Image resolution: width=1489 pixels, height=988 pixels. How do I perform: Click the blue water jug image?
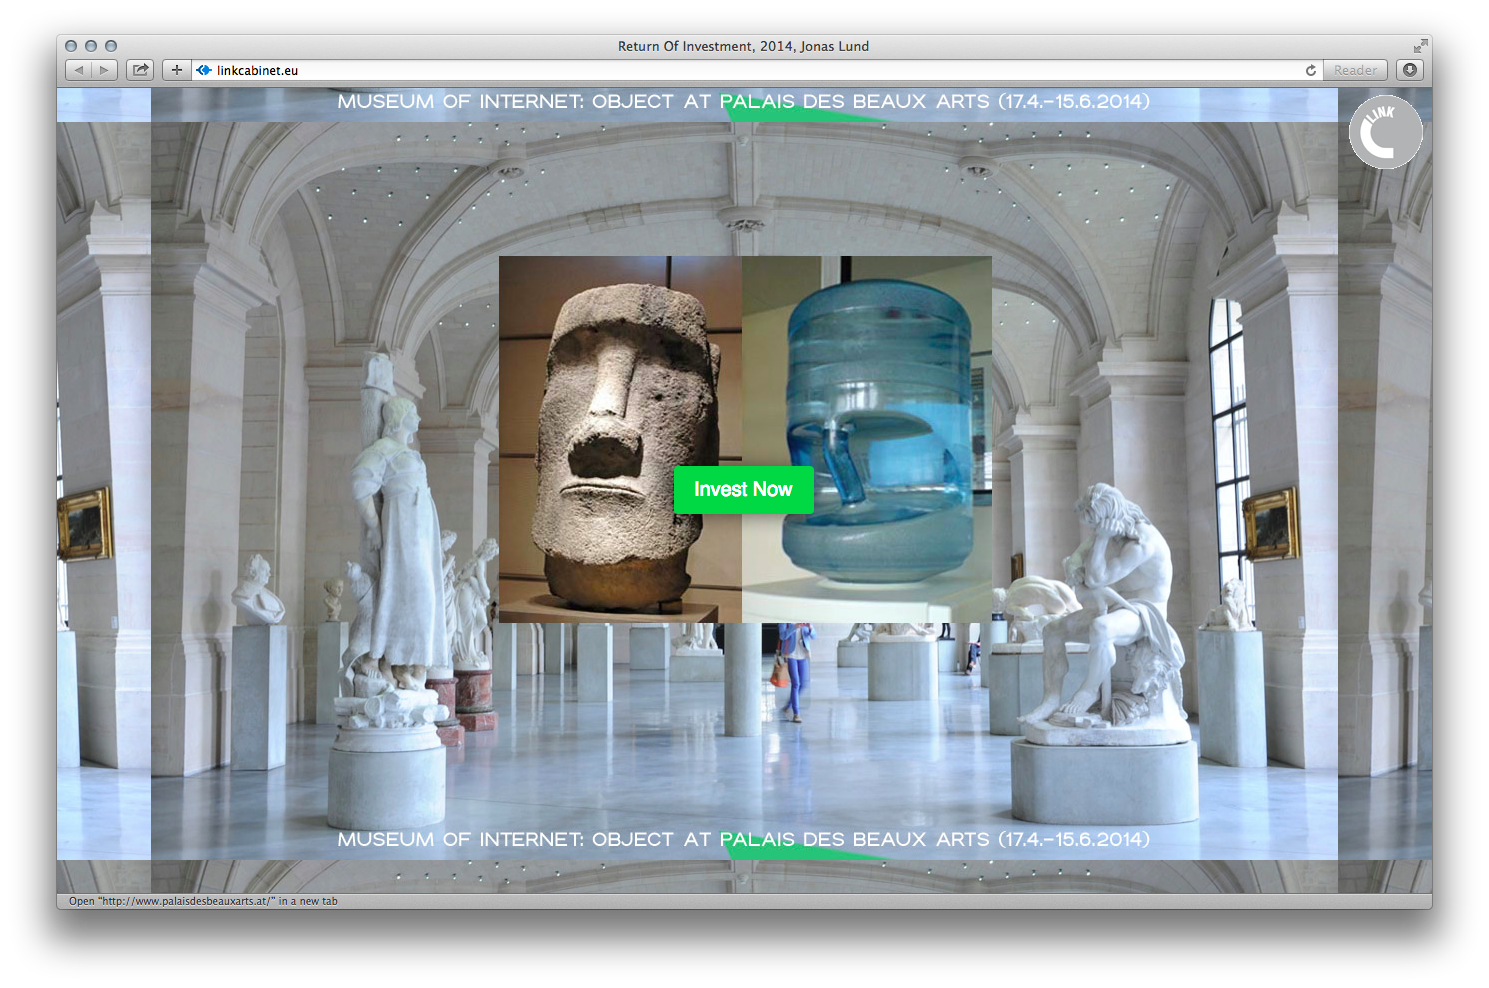click(x=867, y=439)
